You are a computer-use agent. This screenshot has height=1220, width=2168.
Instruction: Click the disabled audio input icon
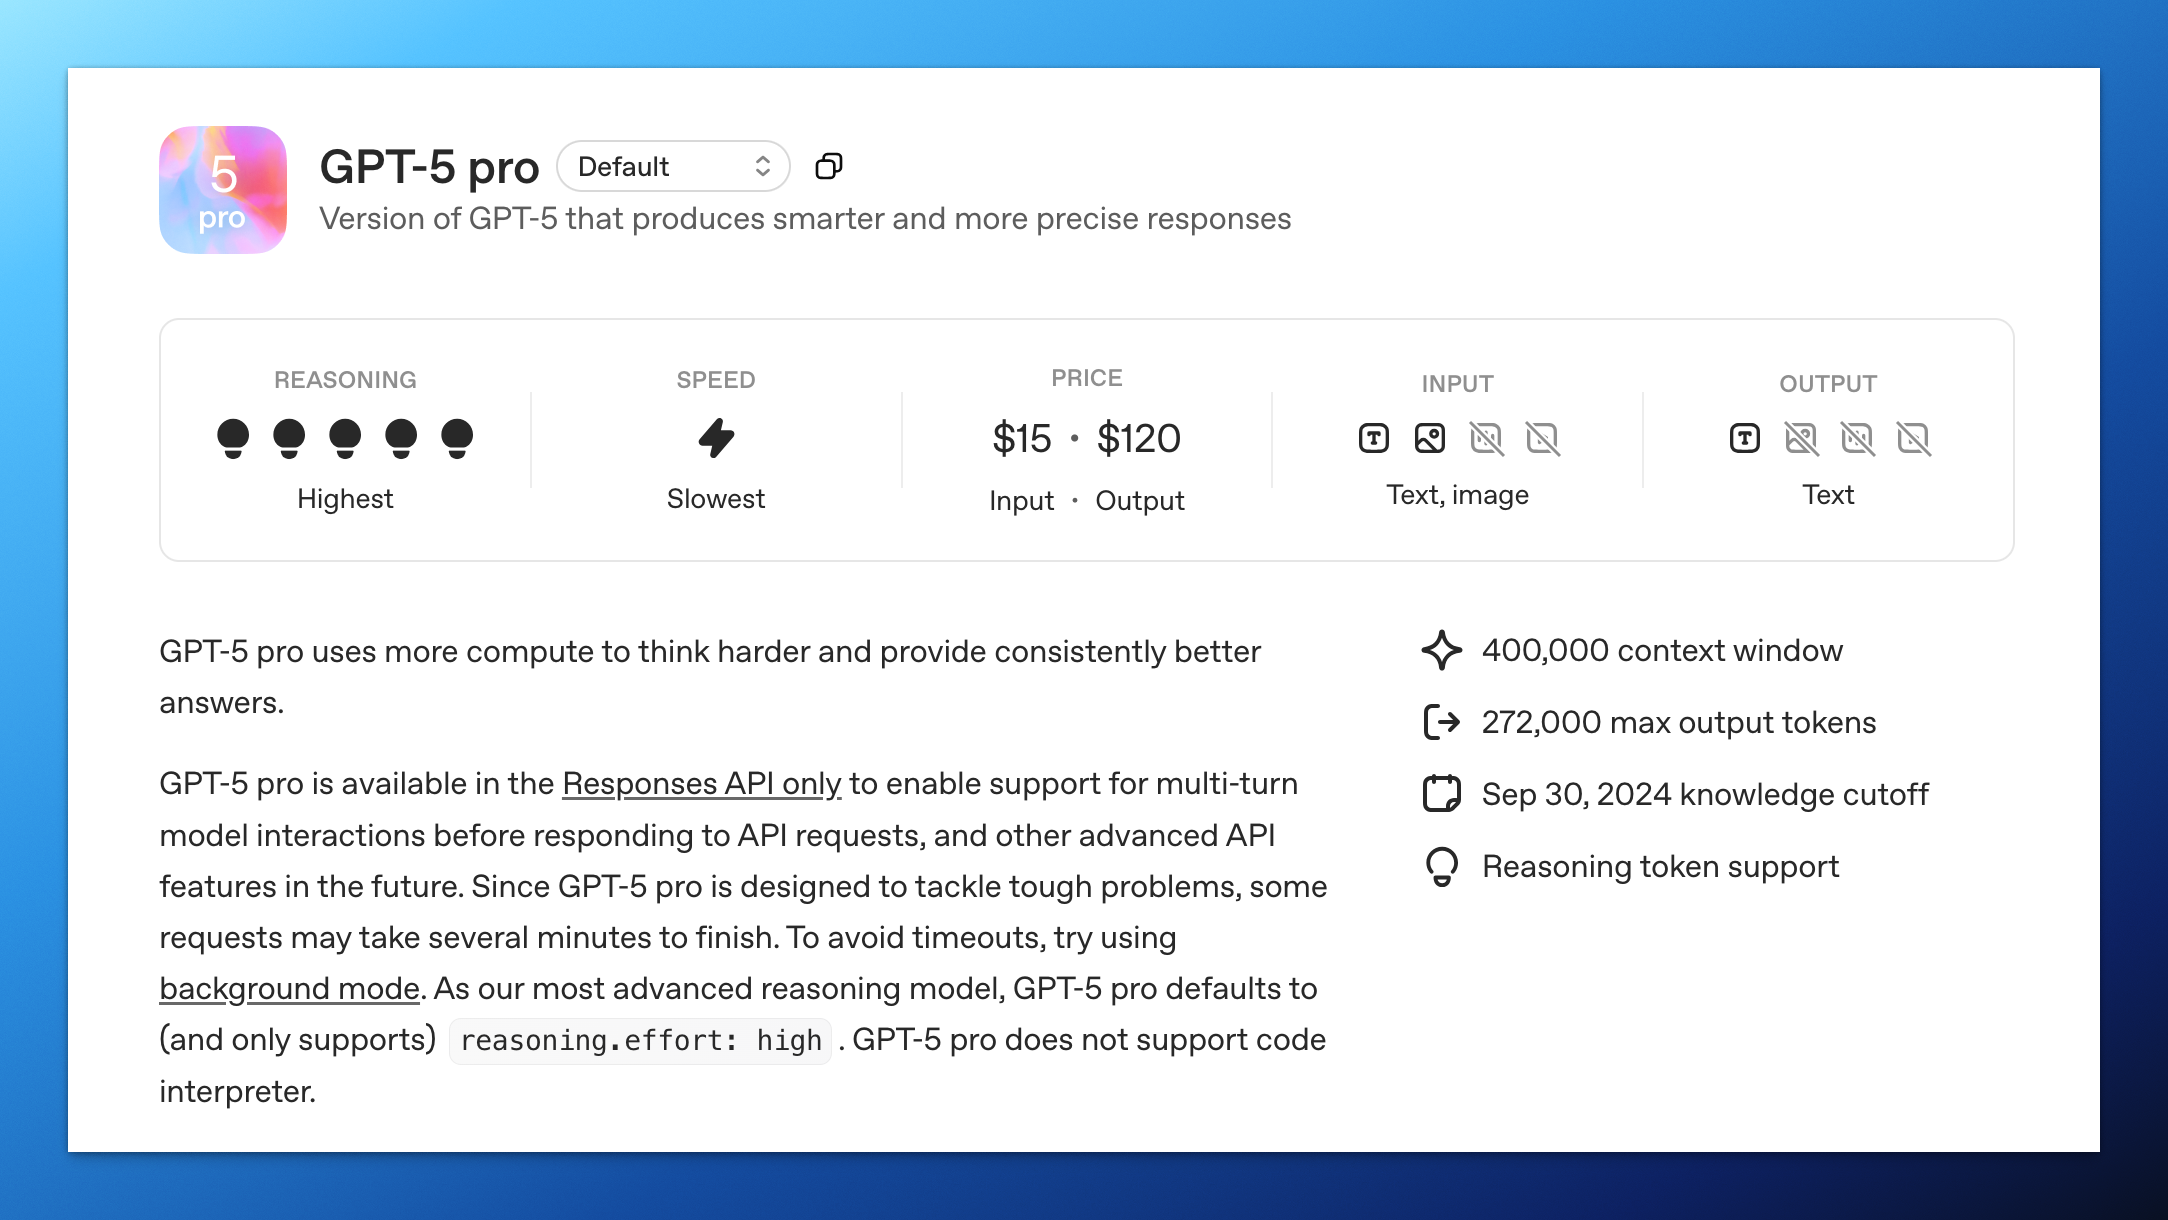[x=1486, y=438]
